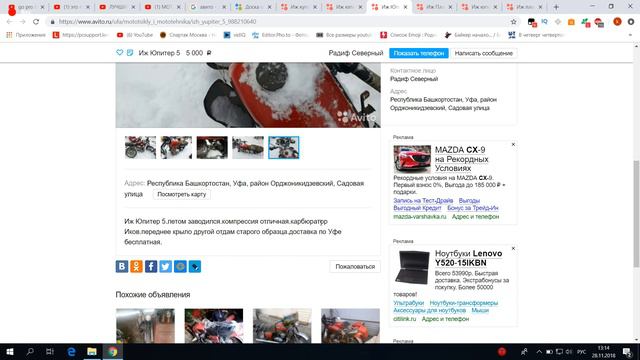Open the Chrome profile avatar
The height and width of the screenshot is (360, 640).
tap(617, 22)
